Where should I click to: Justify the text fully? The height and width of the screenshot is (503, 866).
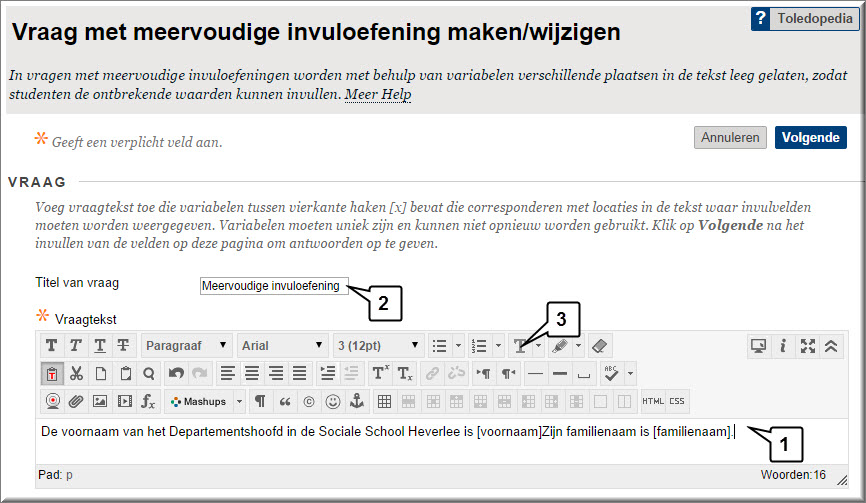click(299, 374)
